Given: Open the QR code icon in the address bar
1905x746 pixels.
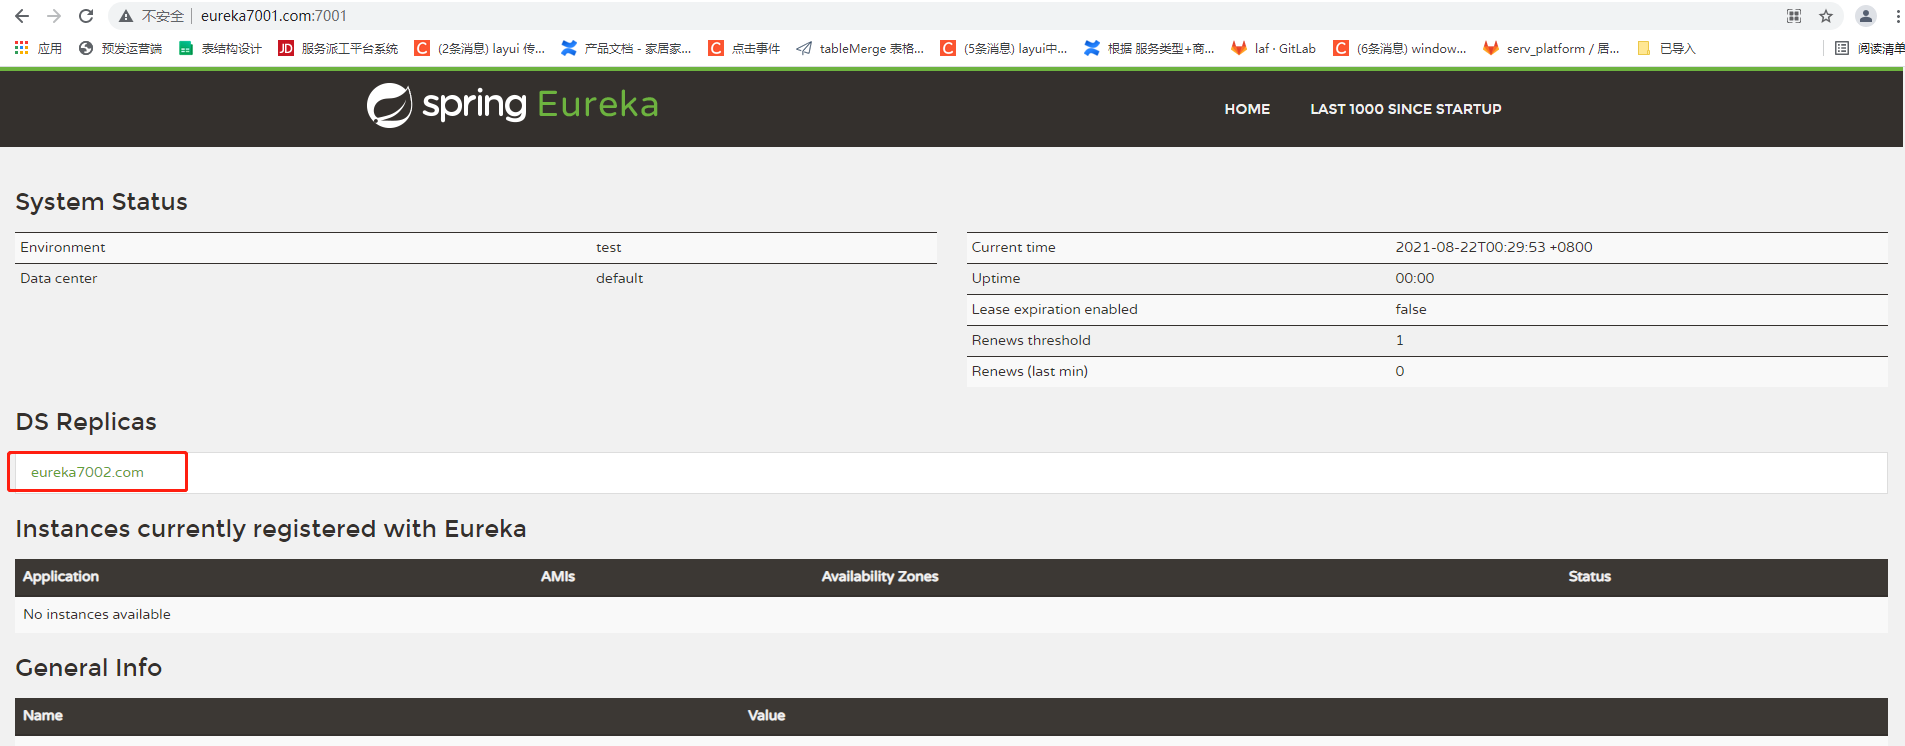Looking at the screenshot, I should [1794, 16].
